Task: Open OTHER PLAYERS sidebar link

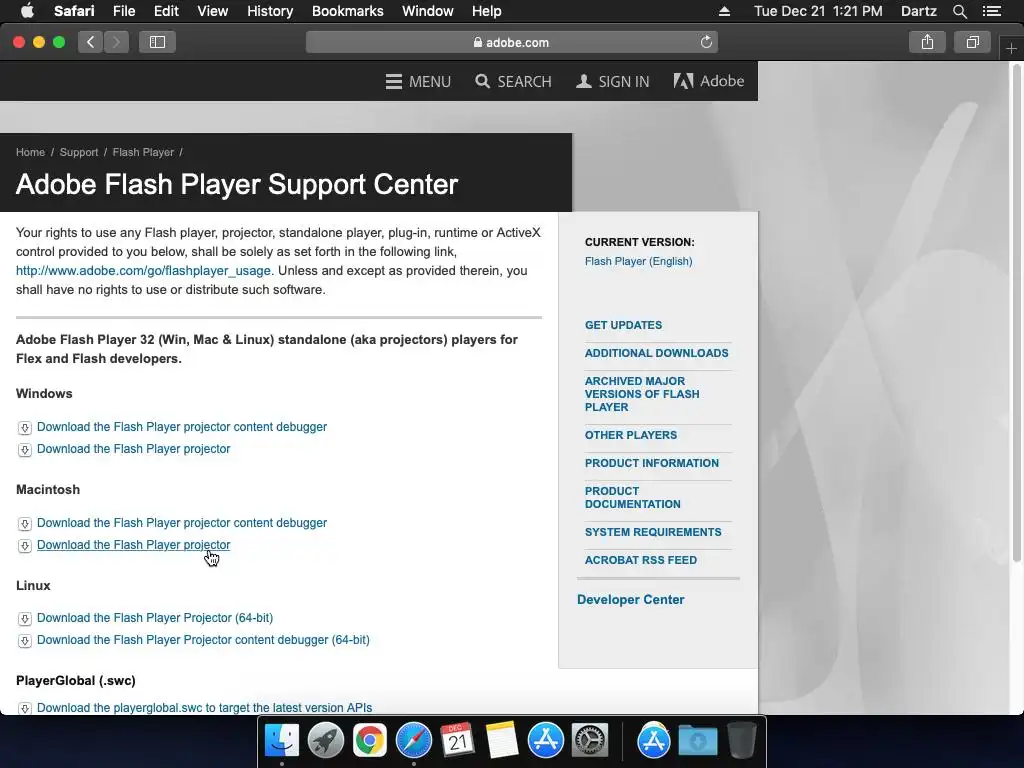Action: pyautogui.click(x=630, y=435)
